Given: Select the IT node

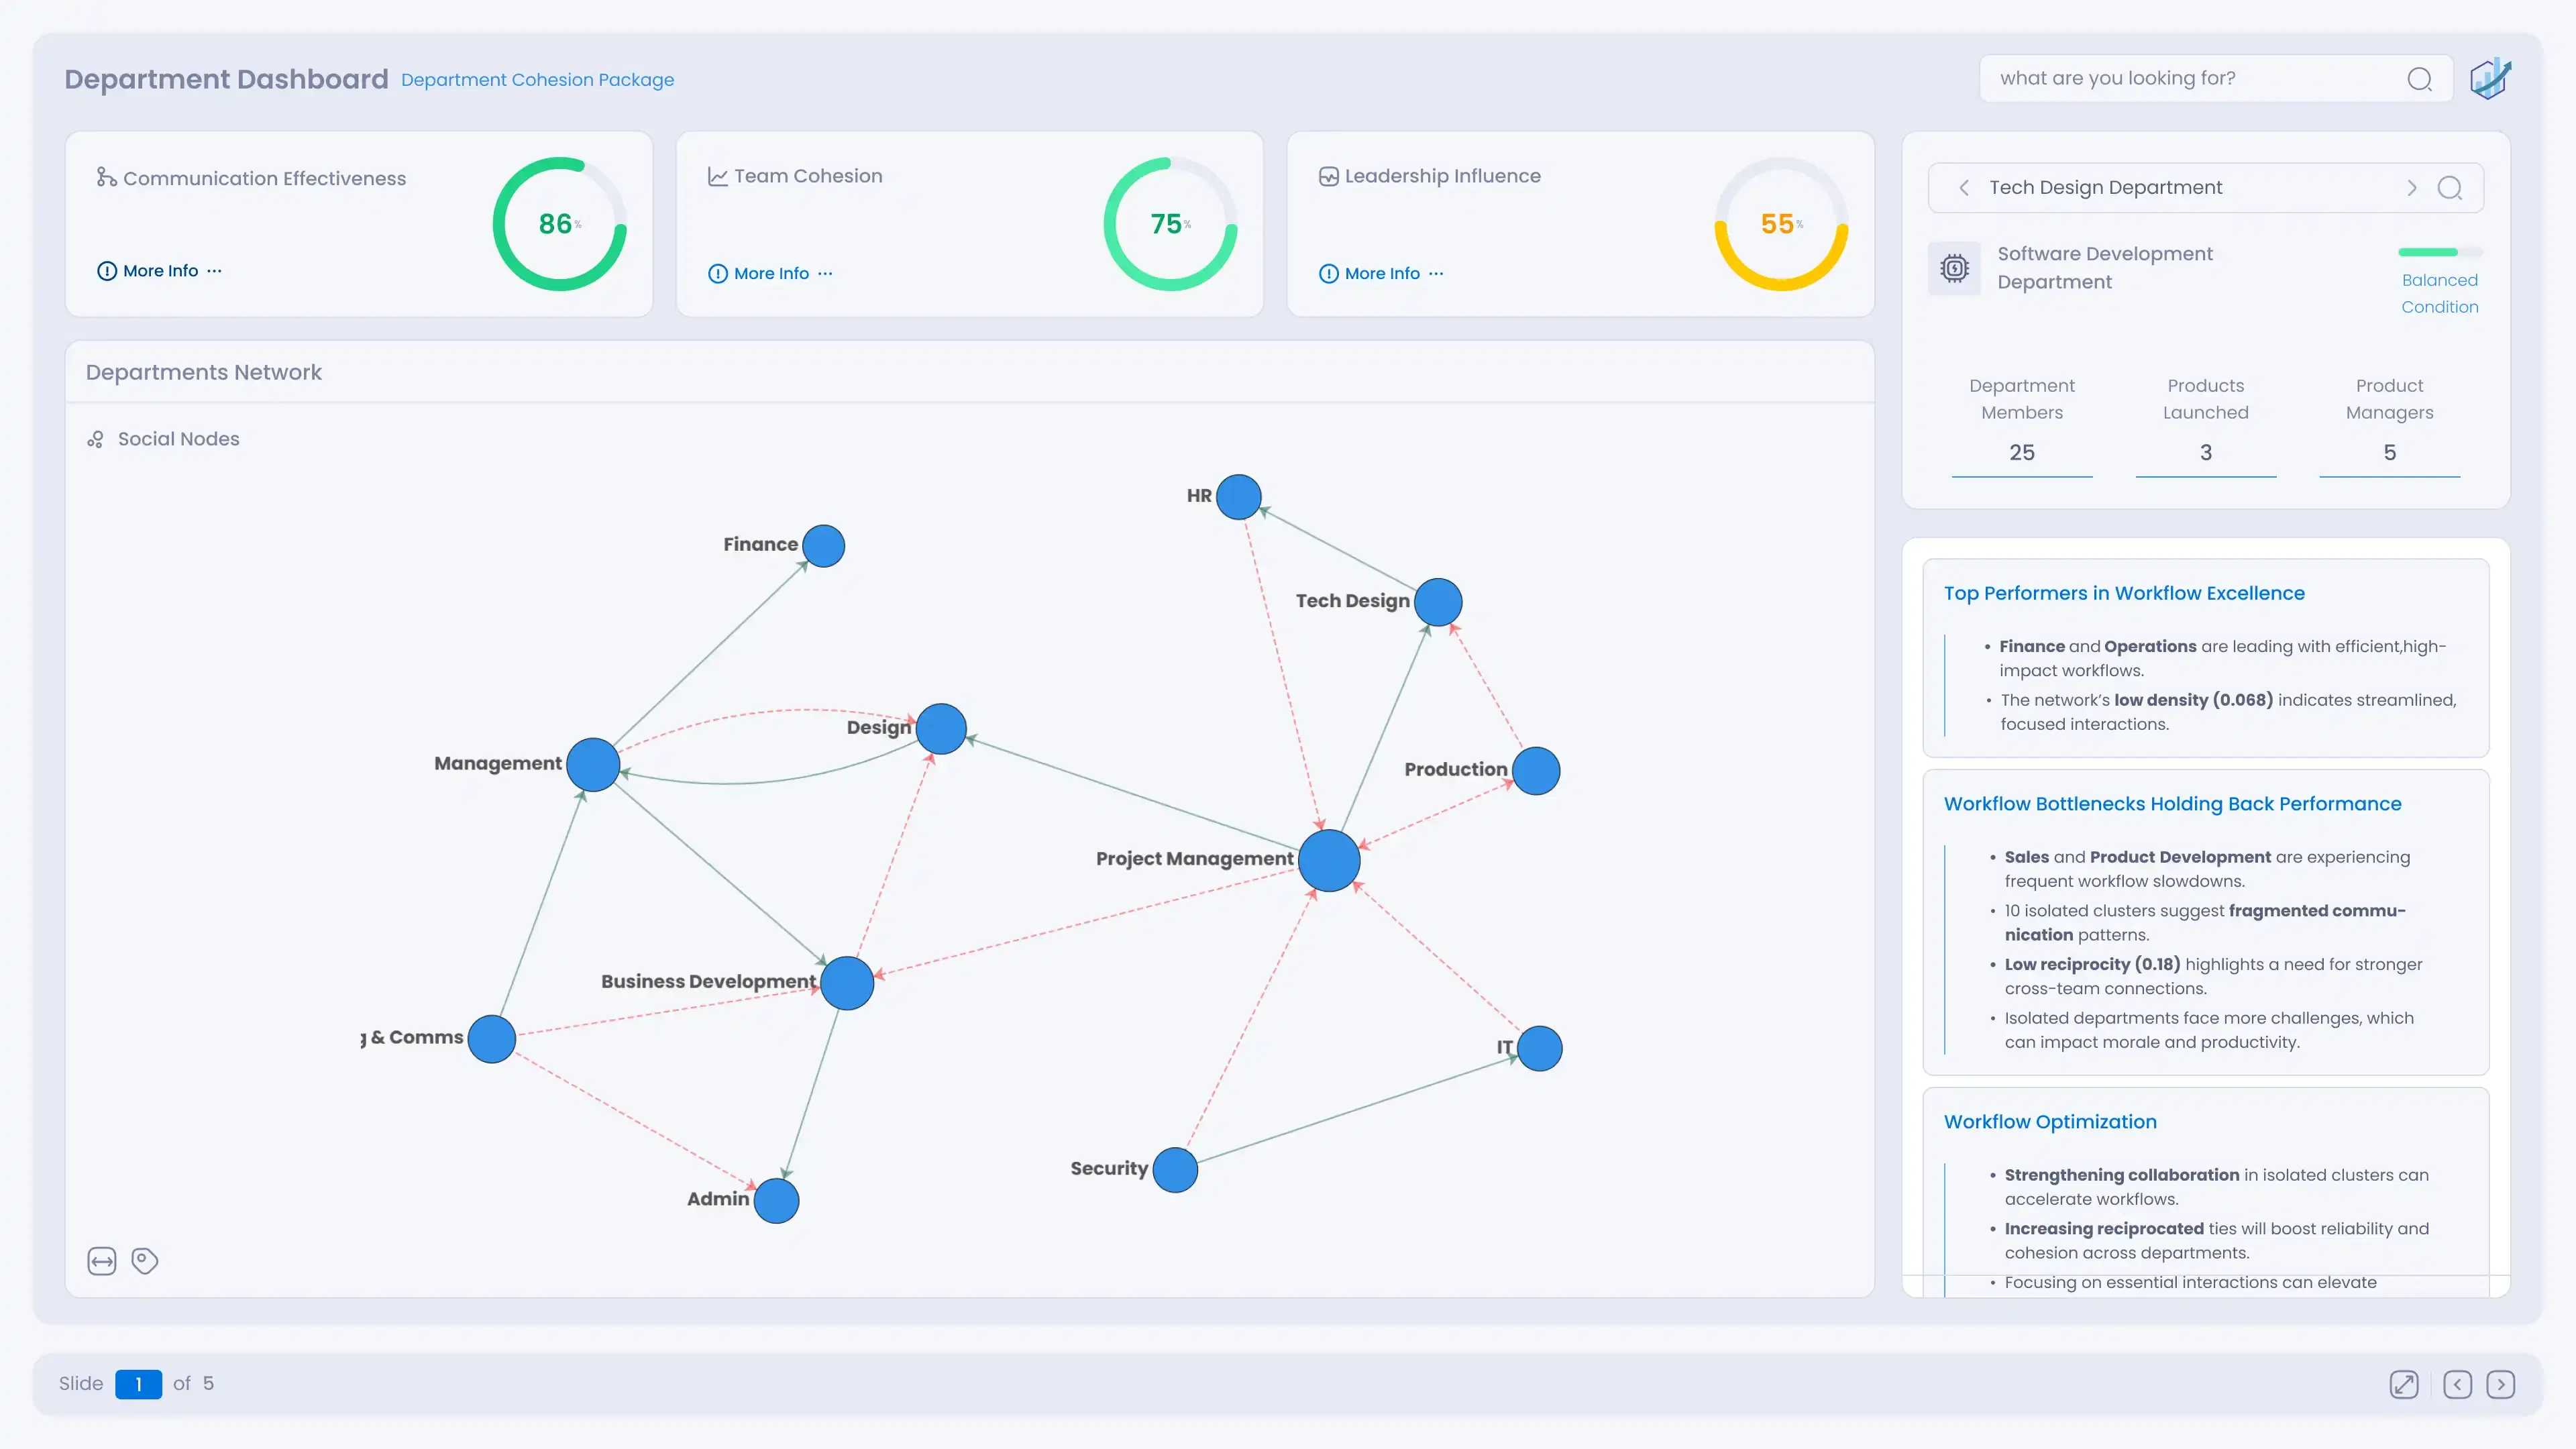Looking at the screenshot, I should (1540, 1049).
